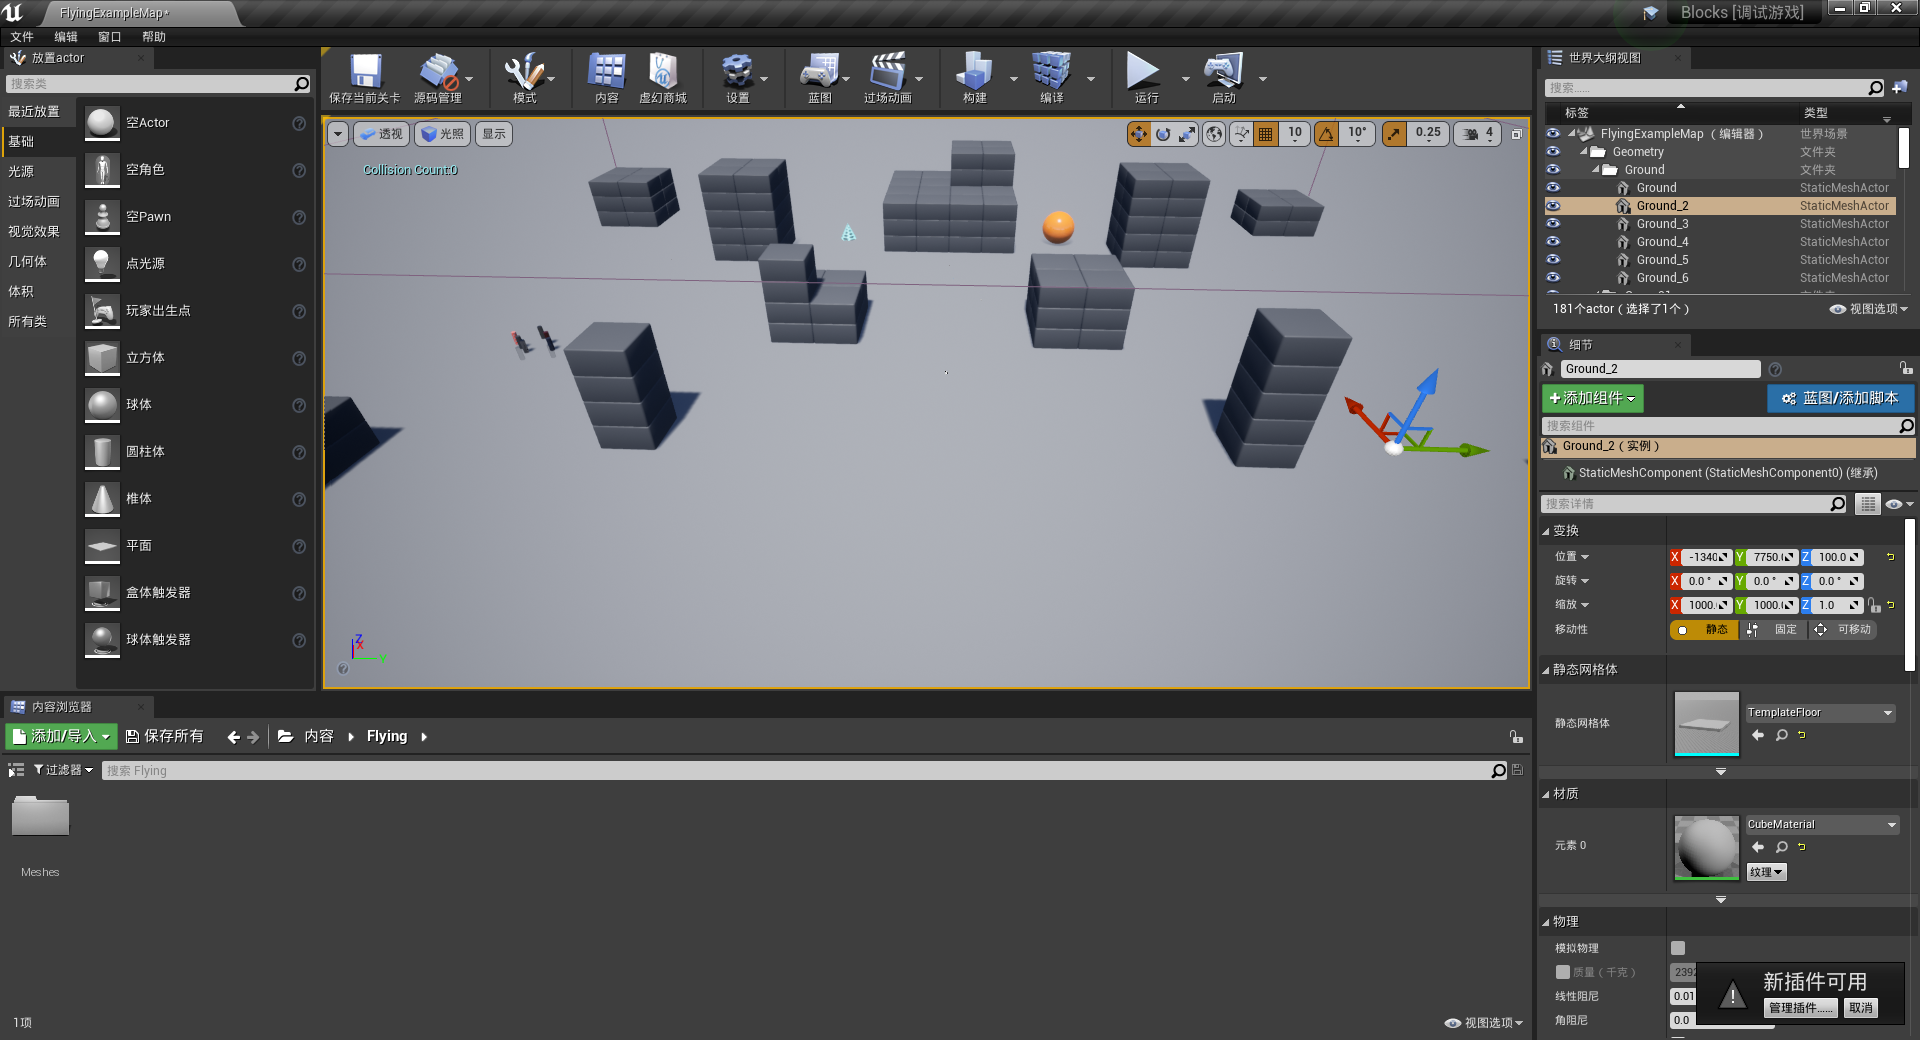This screenshot has height=1040, width=1920.
Task: Open Lit view mode dropdown
Action: [443, 134]
